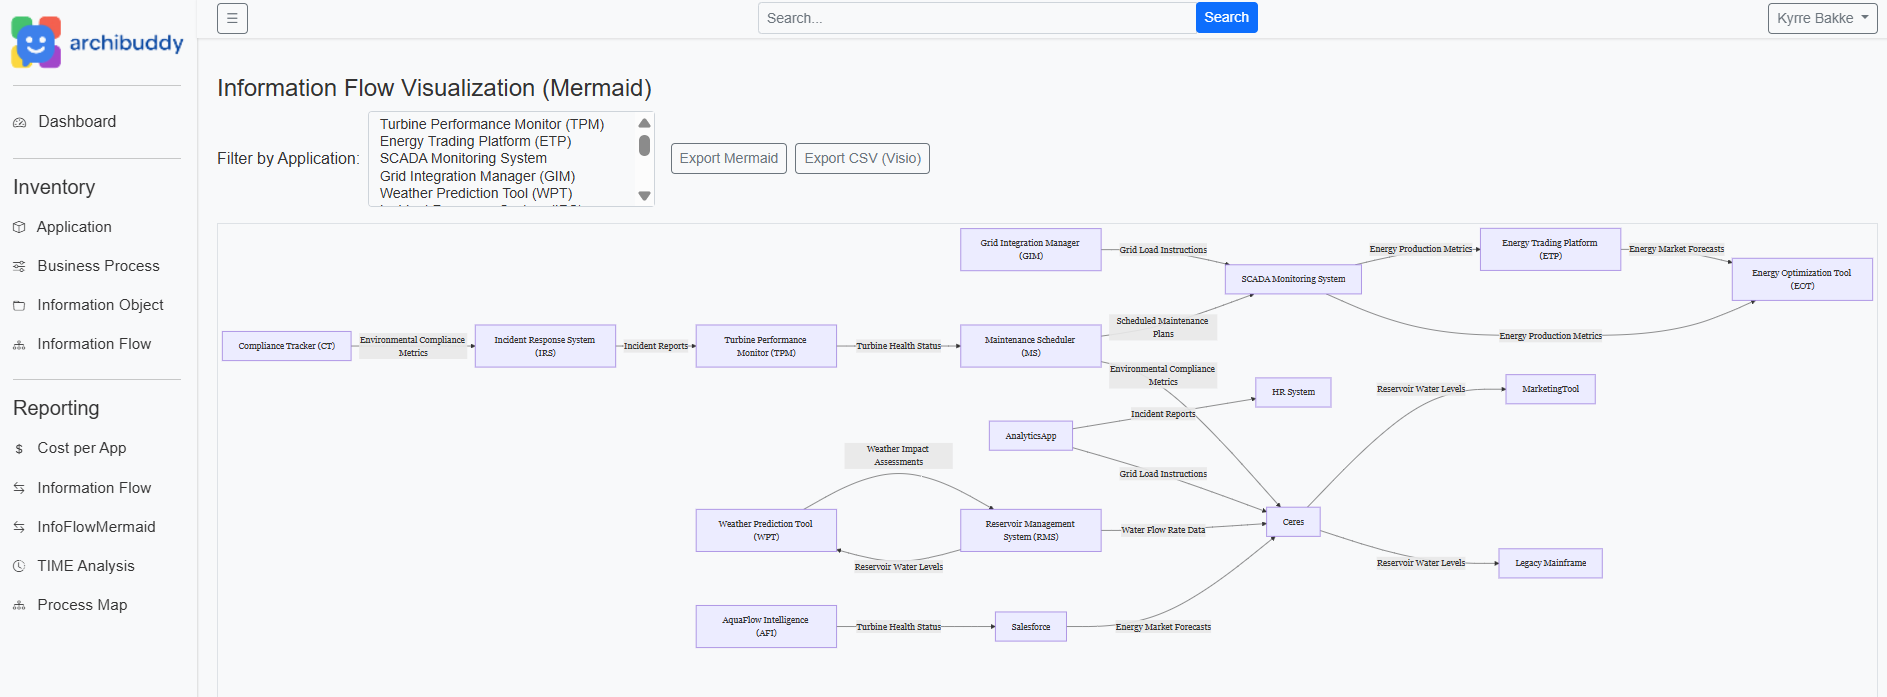Click the Ceres node
This screenshot has width=1887, height=697.
click(1293, 522)
